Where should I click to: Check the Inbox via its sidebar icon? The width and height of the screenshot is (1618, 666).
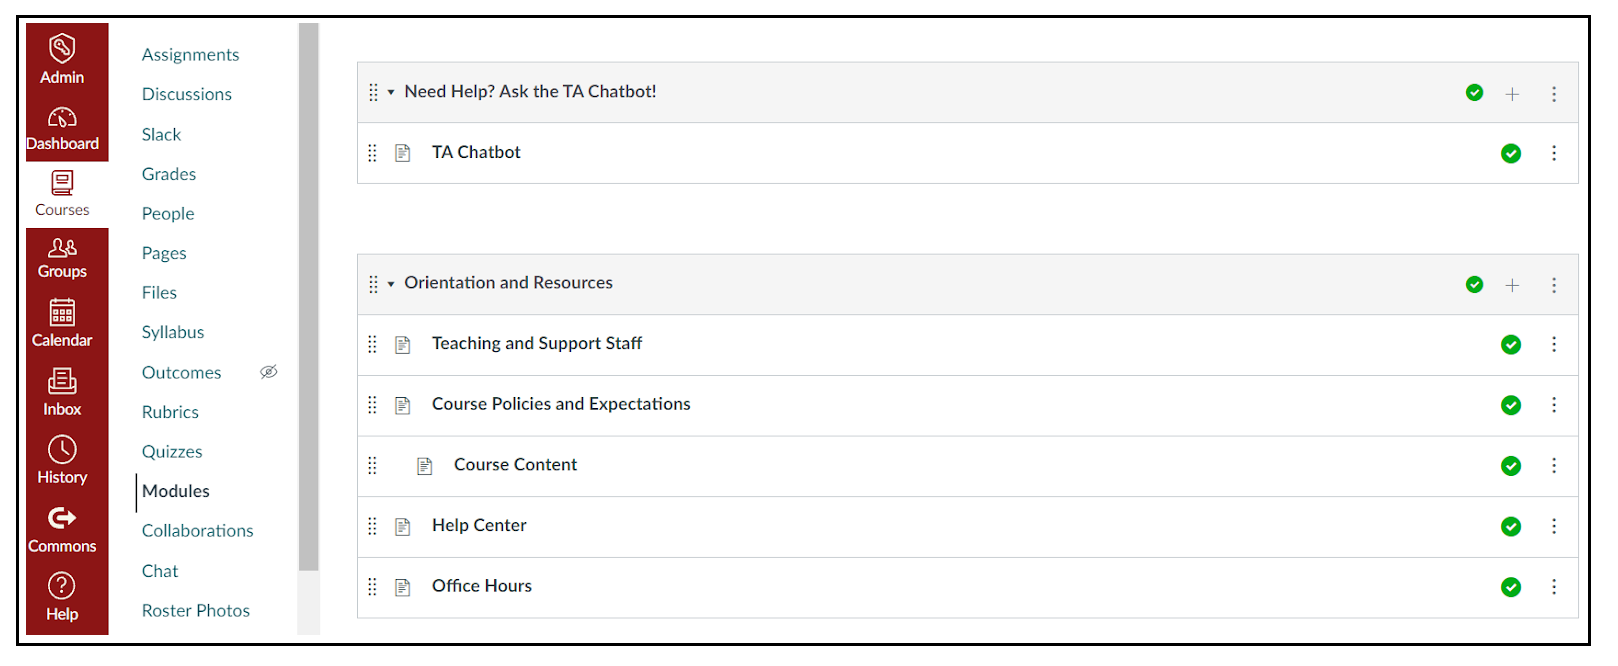coord(63,382)
